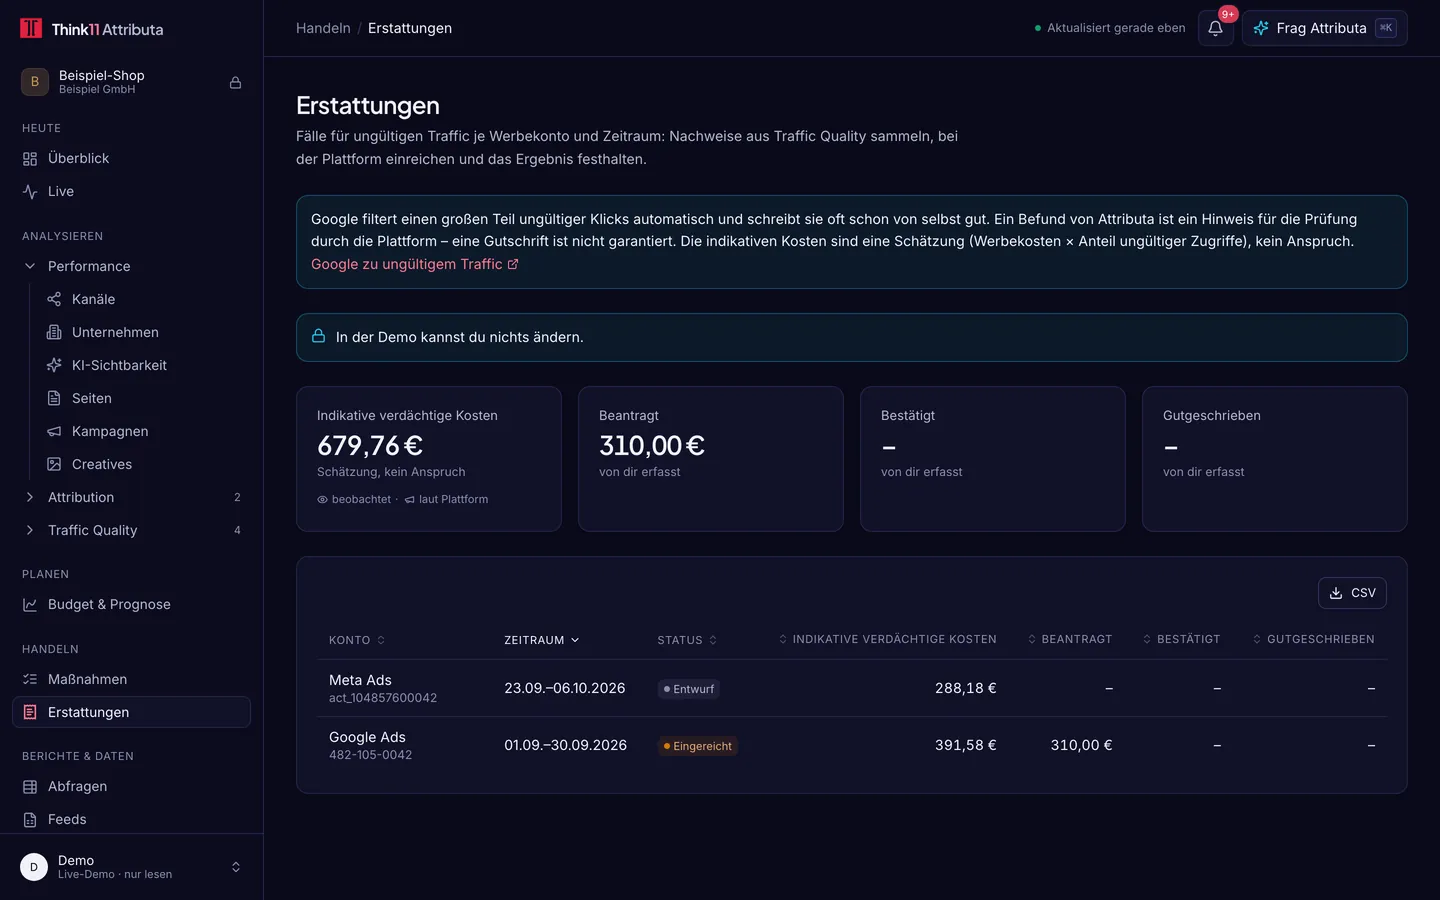This screenshot has height=900, width=1440.
Task: Click the Beispiel-Shop workspace name
Action: pyautogui.click(x=102, y=75)
